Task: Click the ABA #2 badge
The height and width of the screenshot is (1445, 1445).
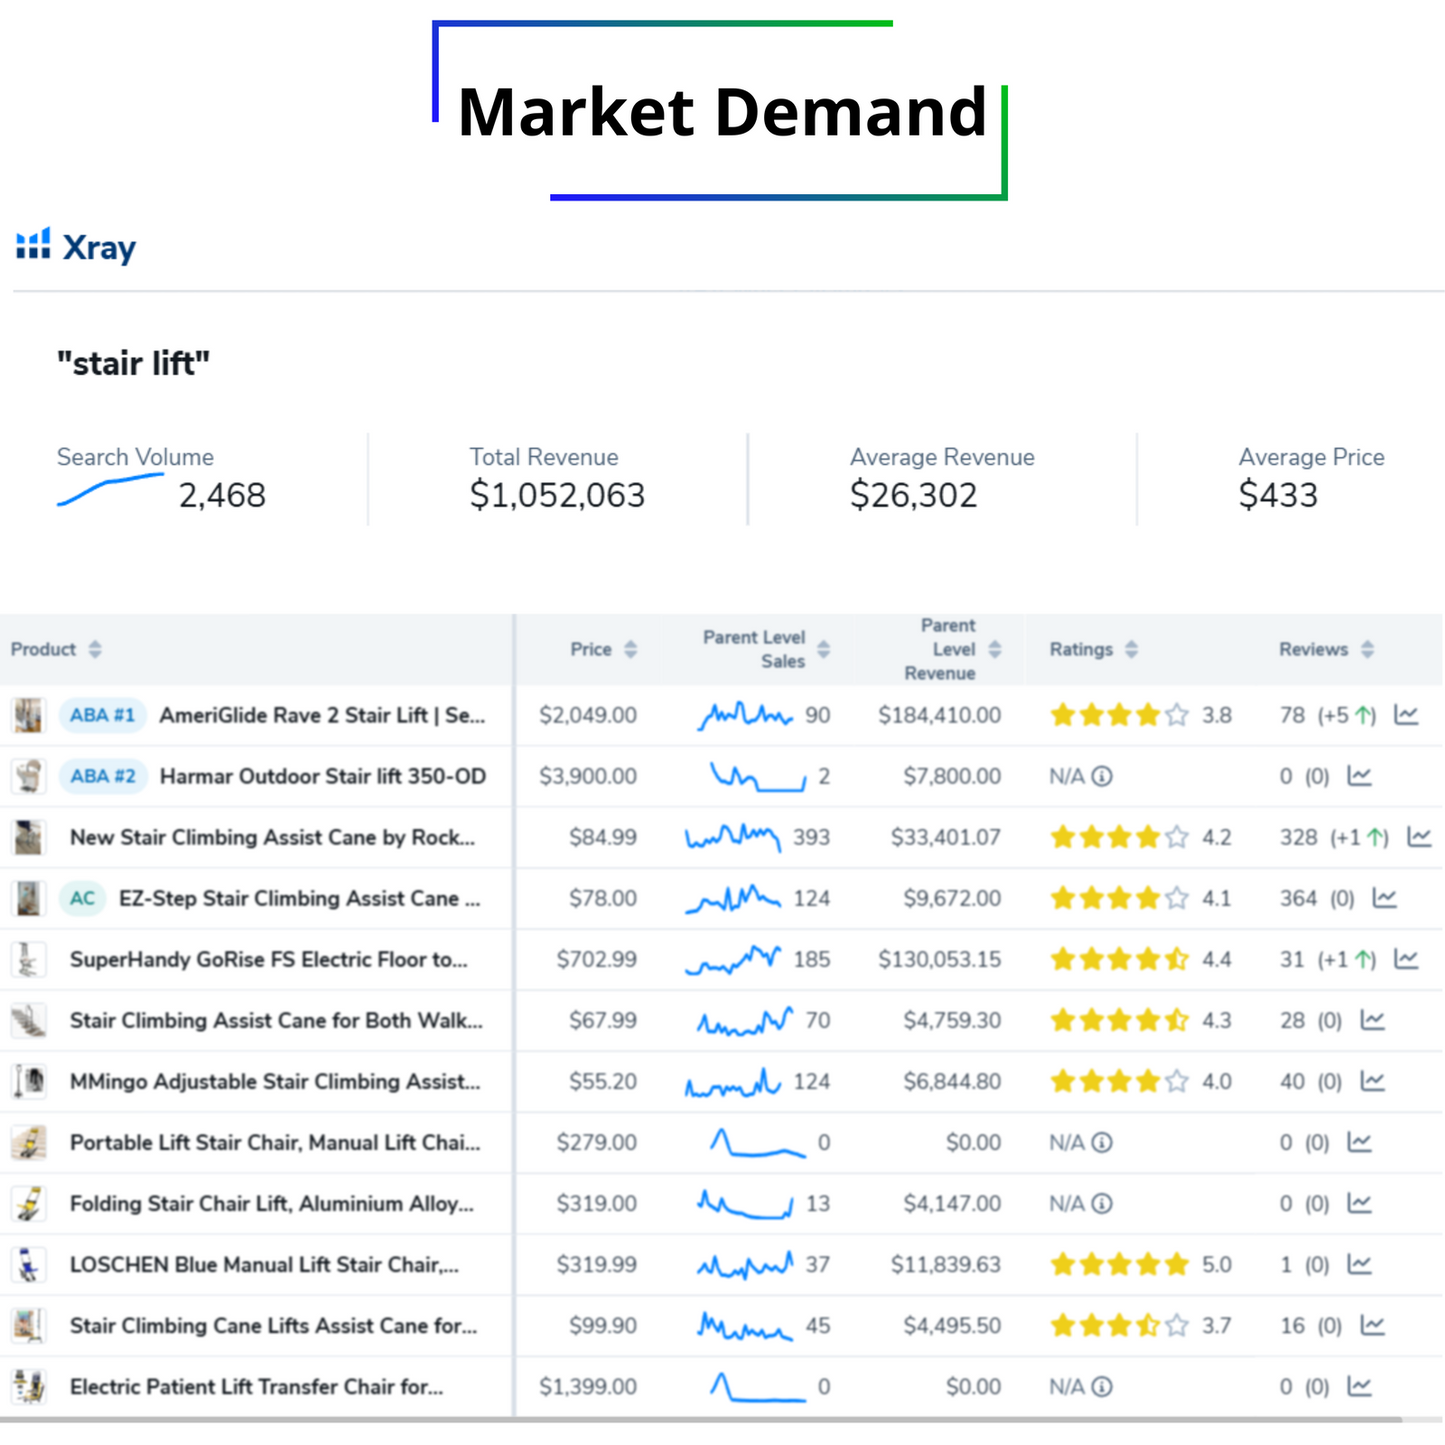Action: pos(103,776)
